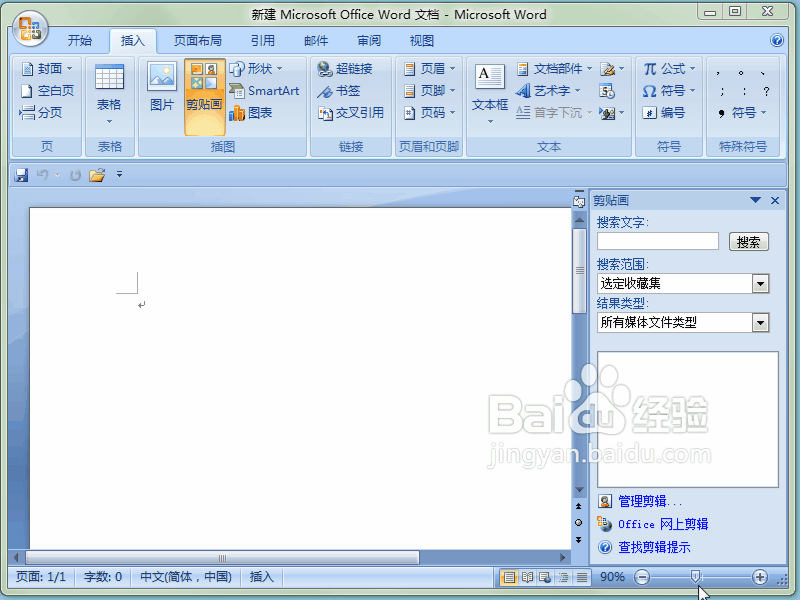Insert a blank page (空白页)
This screenshot has height=600, width=800.
(x=47, y=91)
